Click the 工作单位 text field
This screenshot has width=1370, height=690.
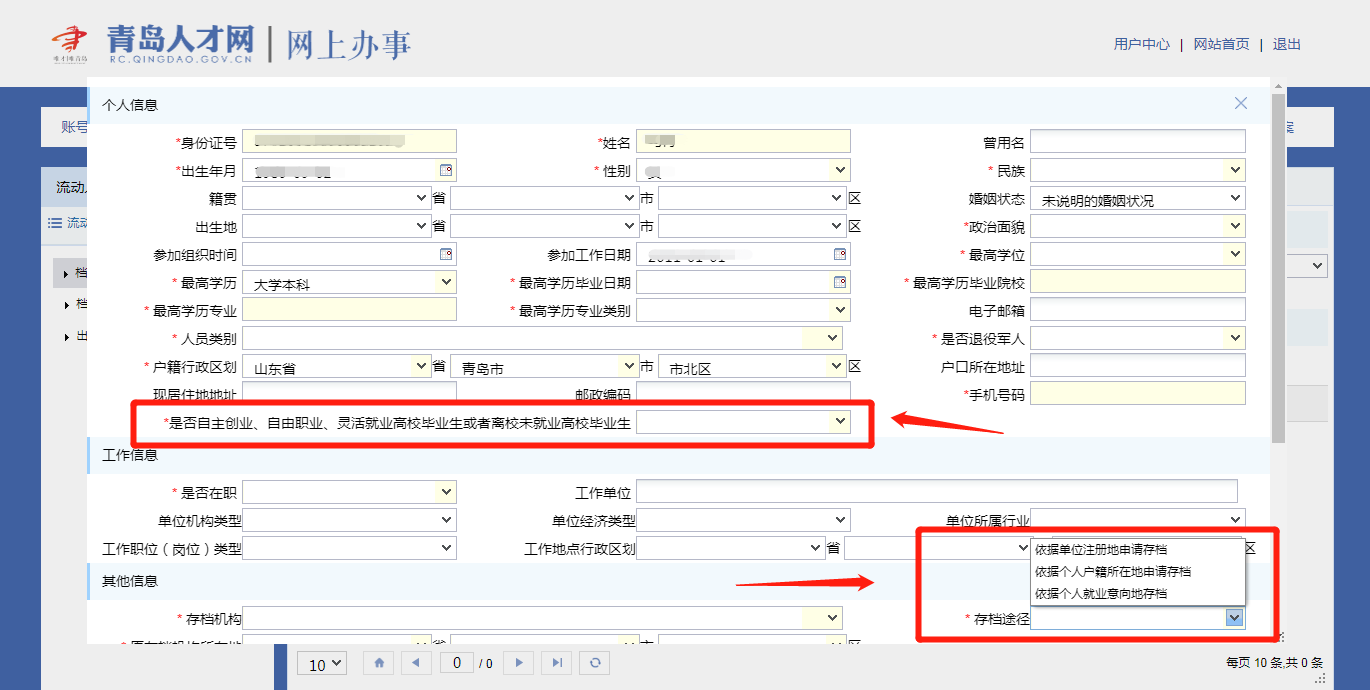(936, 491)
